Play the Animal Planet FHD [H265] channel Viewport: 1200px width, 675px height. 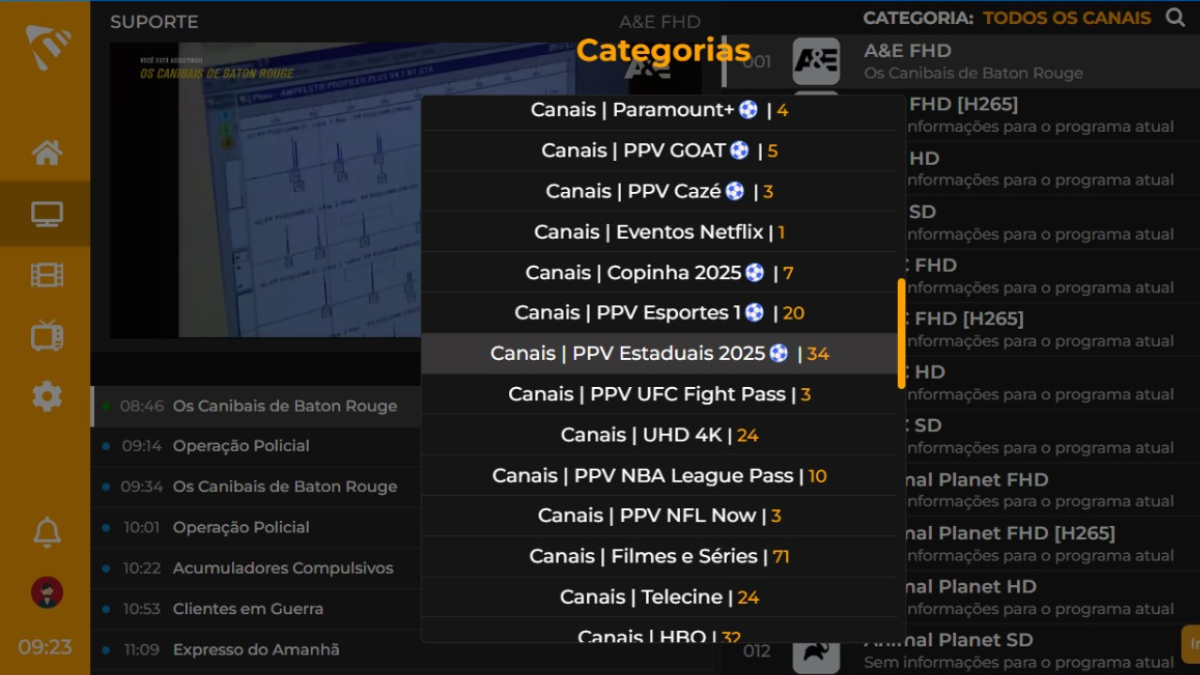click(1052, 543)
